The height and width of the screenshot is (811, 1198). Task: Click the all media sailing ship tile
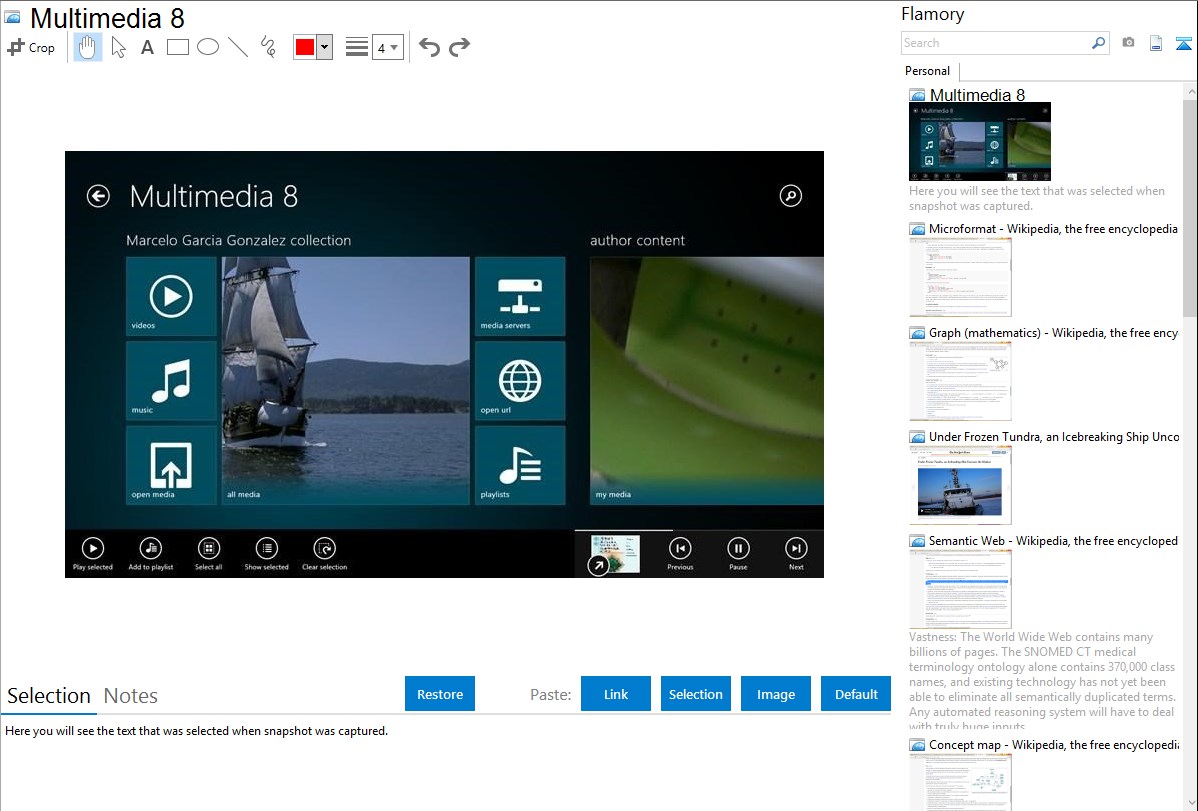coord(346,381)
